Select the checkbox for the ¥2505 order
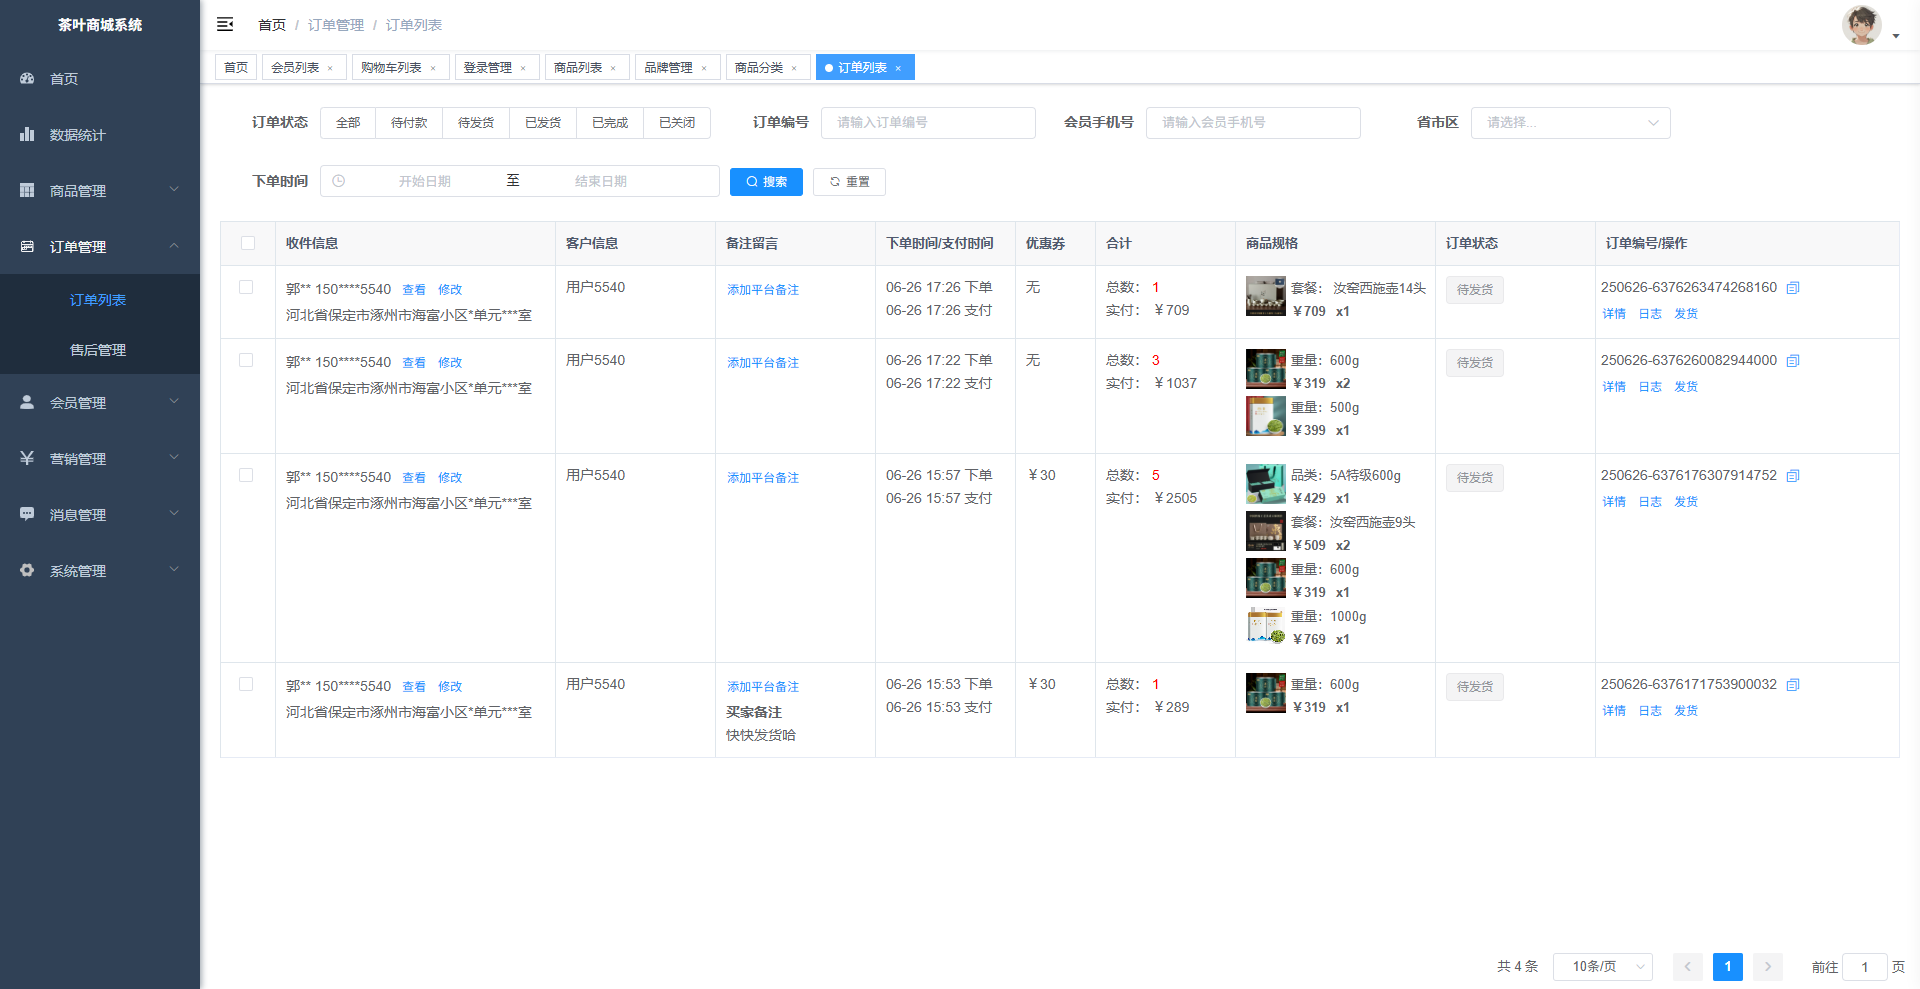The width and height of the screenshot is (1920, 989). point(246,475)
